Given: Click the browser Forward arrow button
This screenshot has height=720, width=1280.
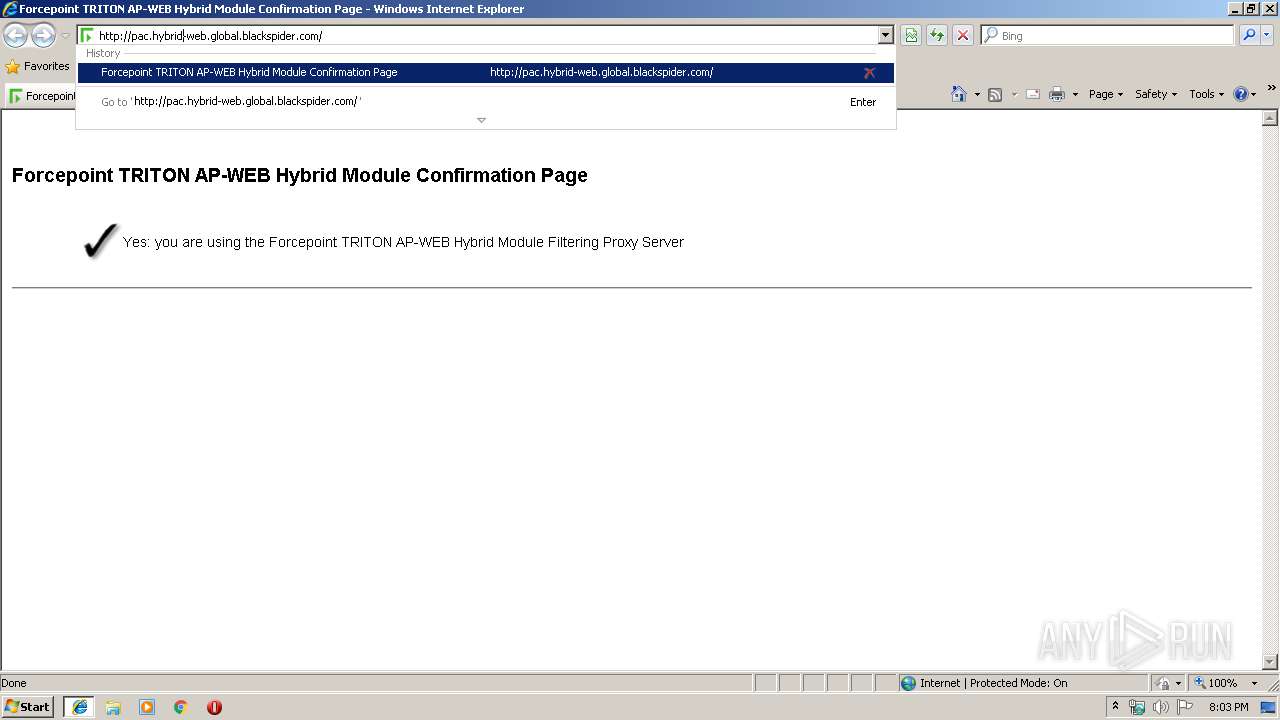Looking at the screenshot, I should click(x=43, y=36).
